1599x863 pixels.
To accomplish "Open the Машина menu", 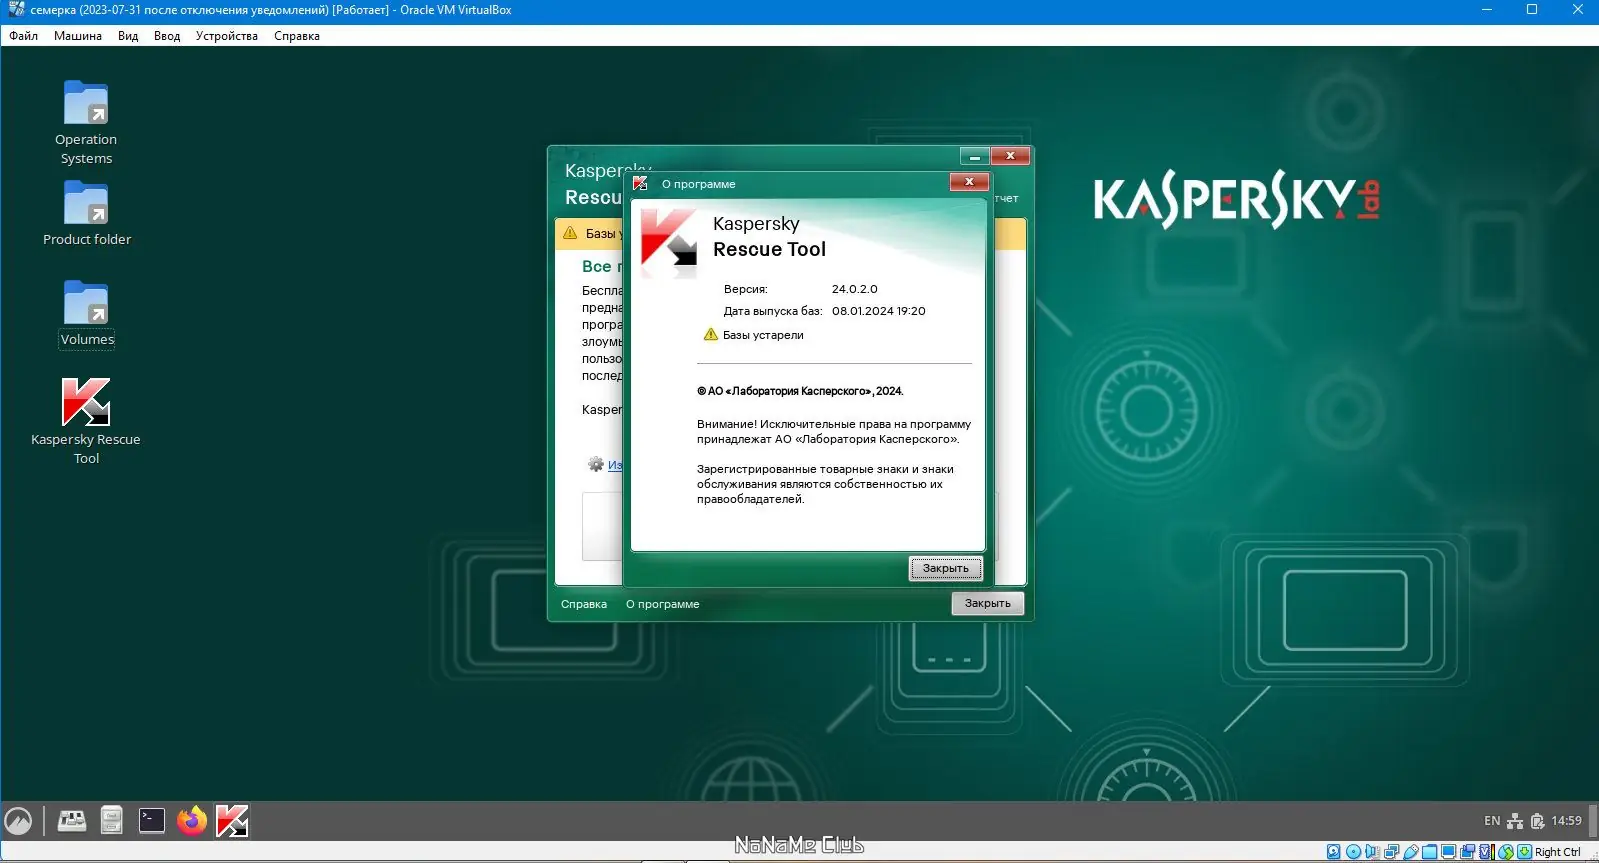I will click(x=78, y=36).
